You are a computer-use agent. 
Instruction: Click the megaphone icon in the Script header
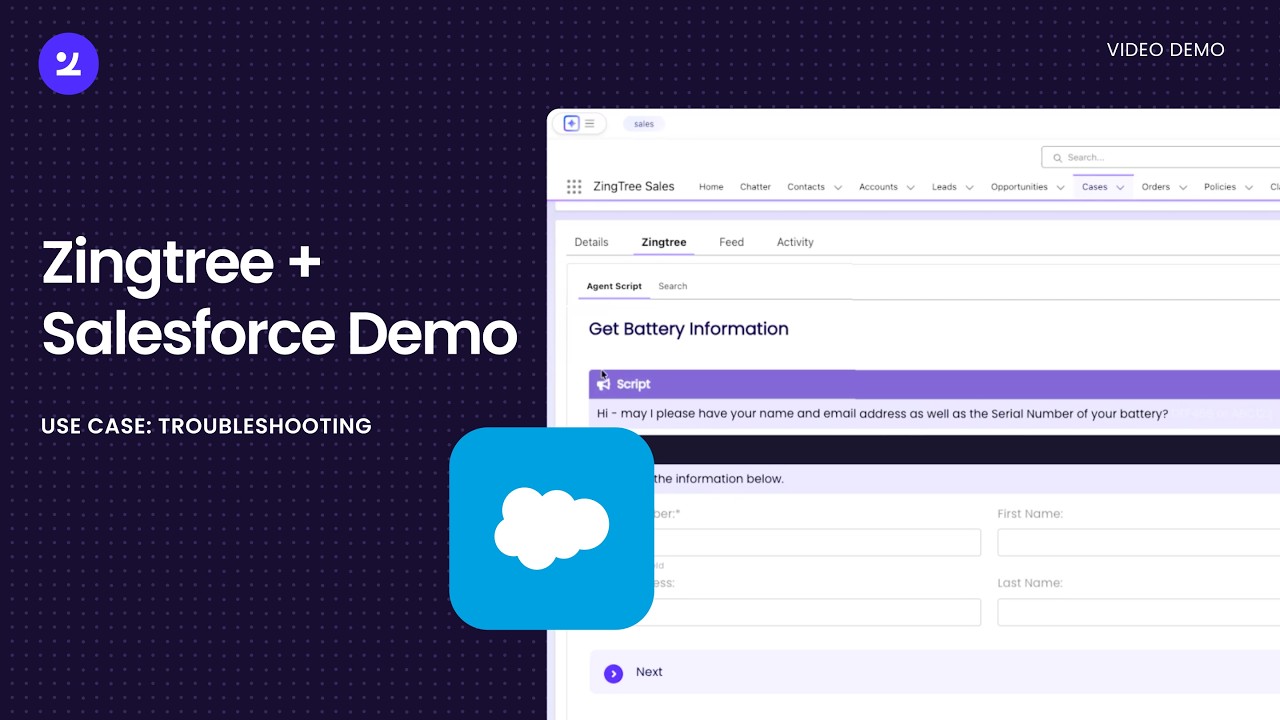[x=604, y=384]
